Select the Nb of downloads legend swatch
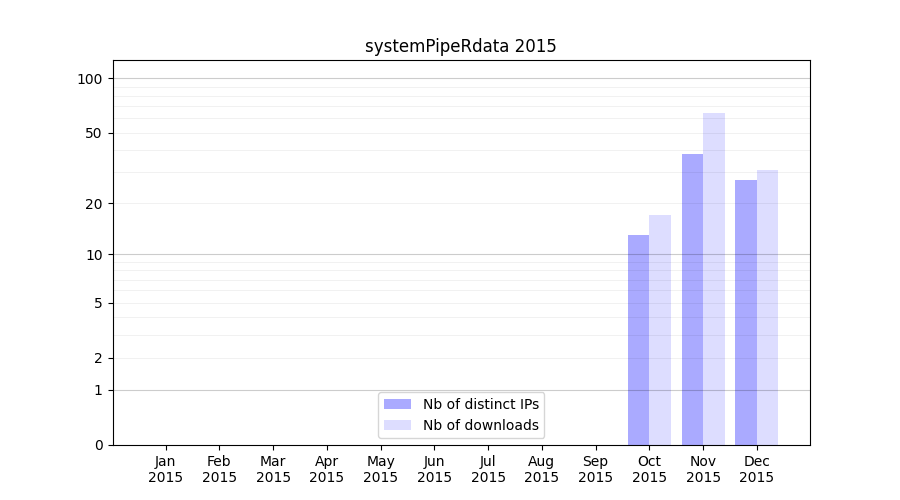Screen dimensions: 900x500 coord(397,425)
